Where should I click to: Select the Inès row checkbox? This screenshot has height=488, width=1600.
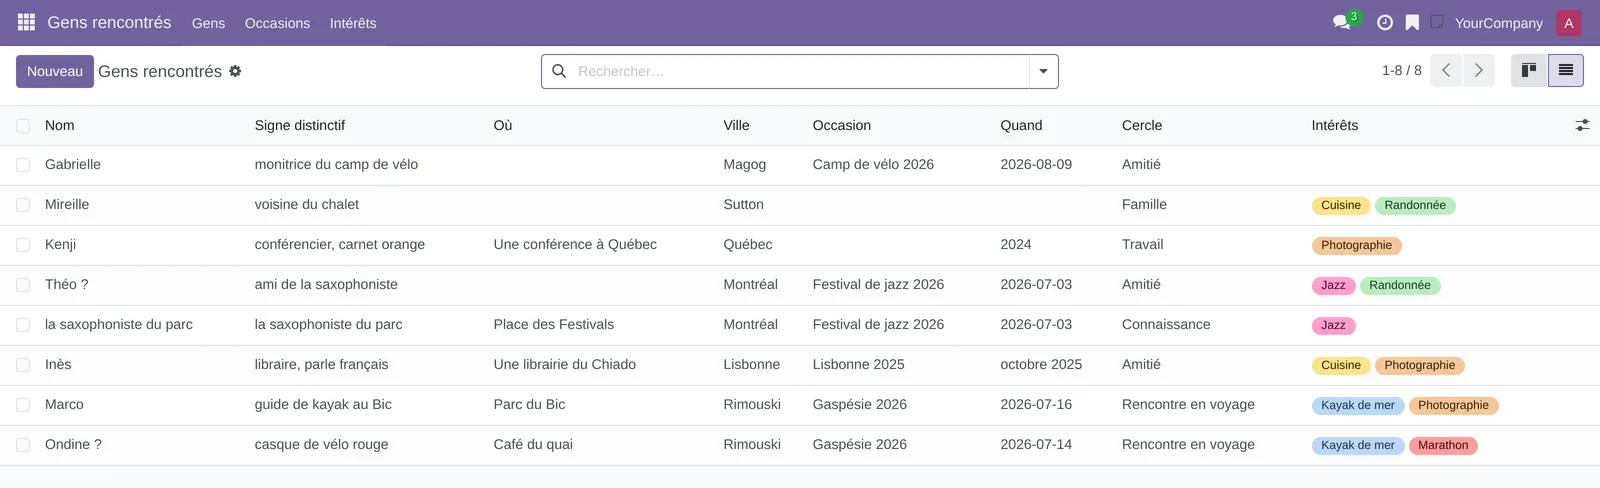coord(23,365)
